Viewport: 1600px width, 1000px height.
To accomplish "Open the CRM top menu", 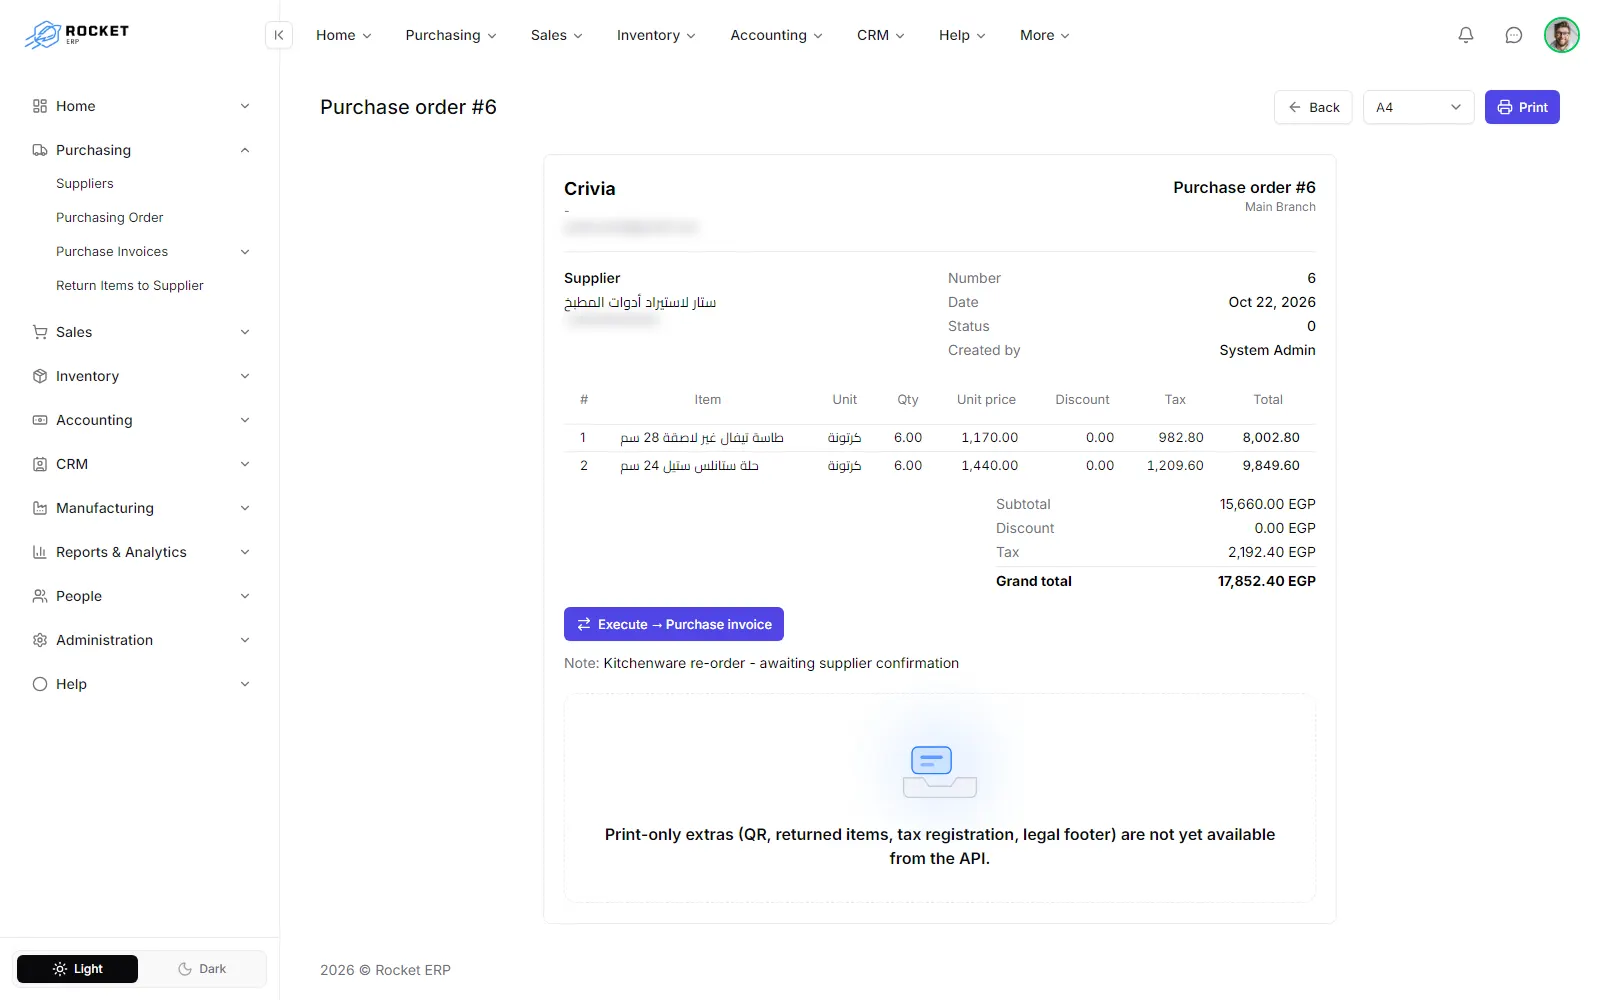I will tap(880, 35).
